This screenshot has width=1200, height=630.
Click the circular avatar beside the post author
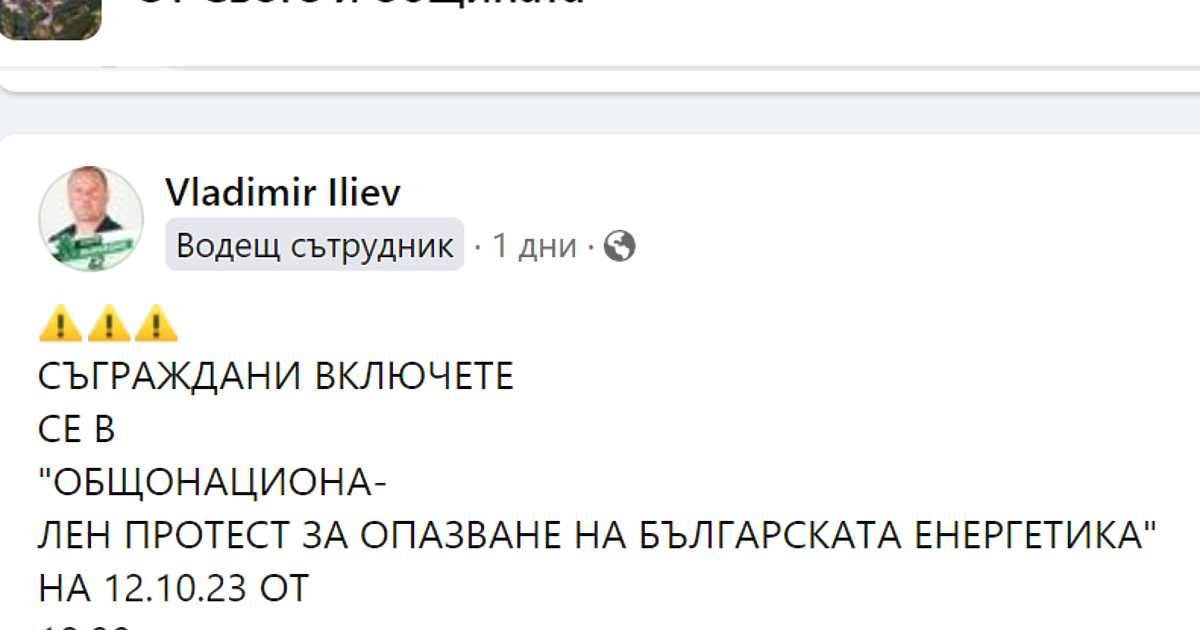[95, 218]
